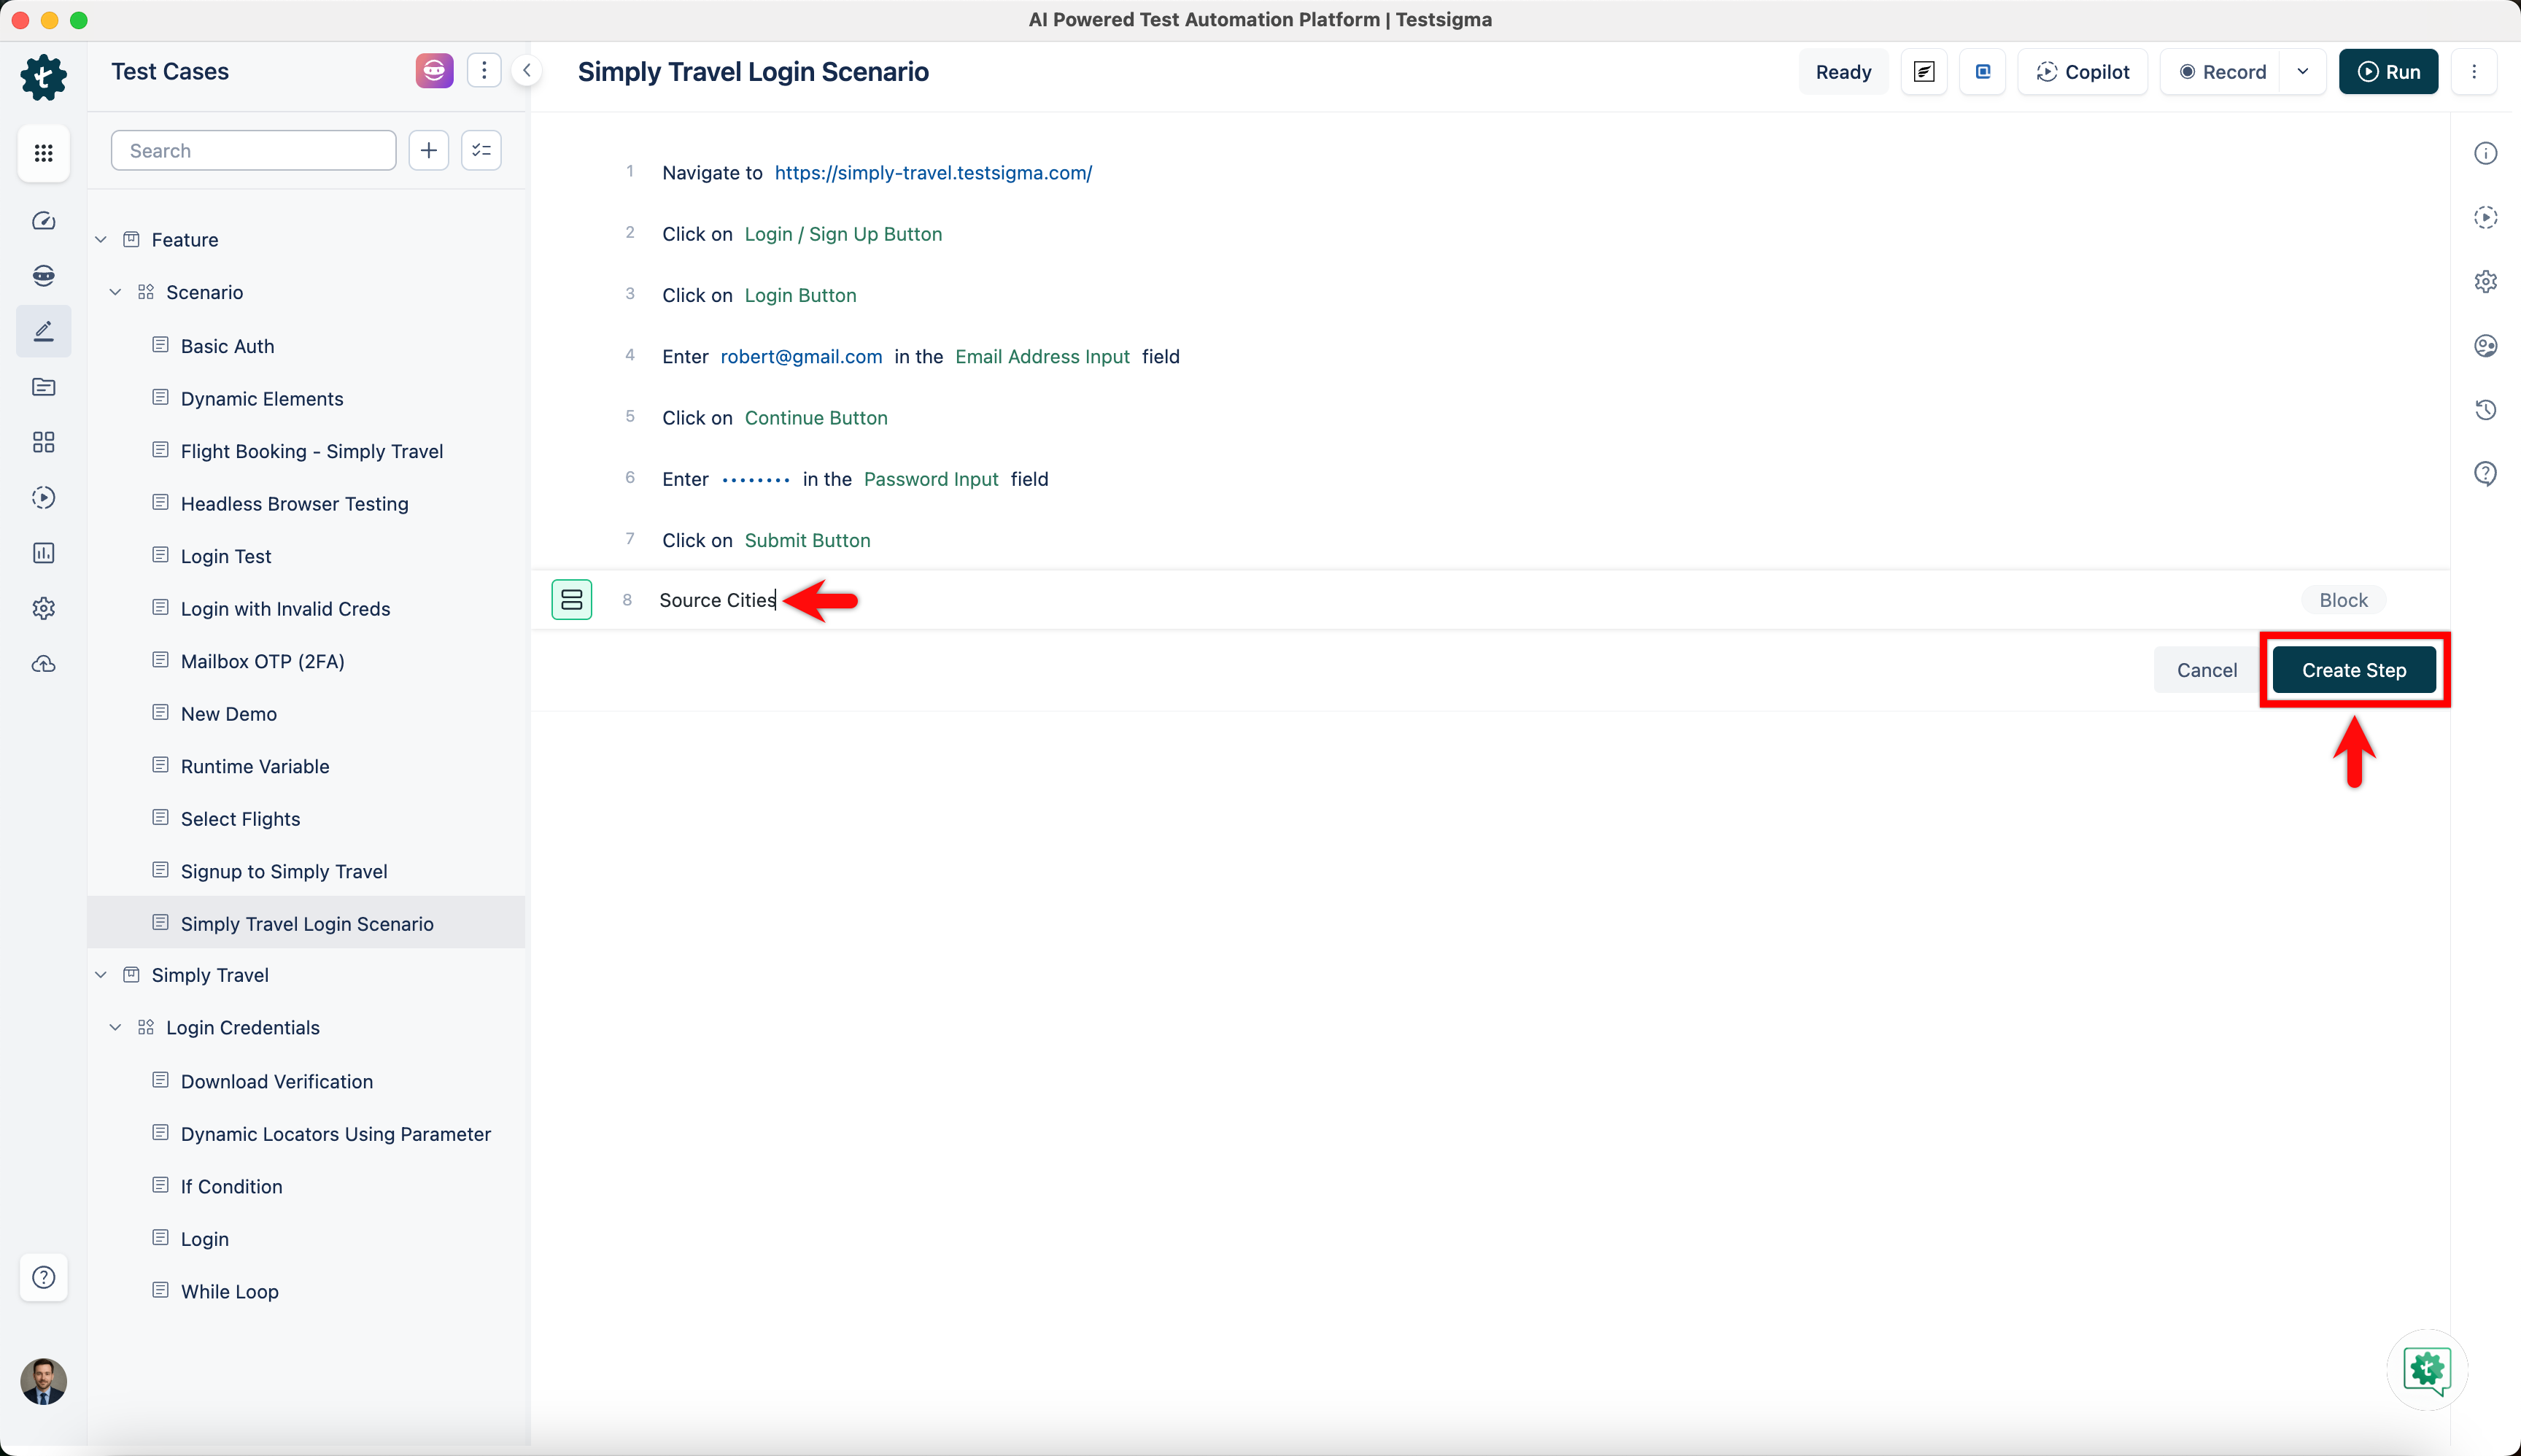Click the Create Step button
Screen dimensions: 2521x1456
[2354, 670]
